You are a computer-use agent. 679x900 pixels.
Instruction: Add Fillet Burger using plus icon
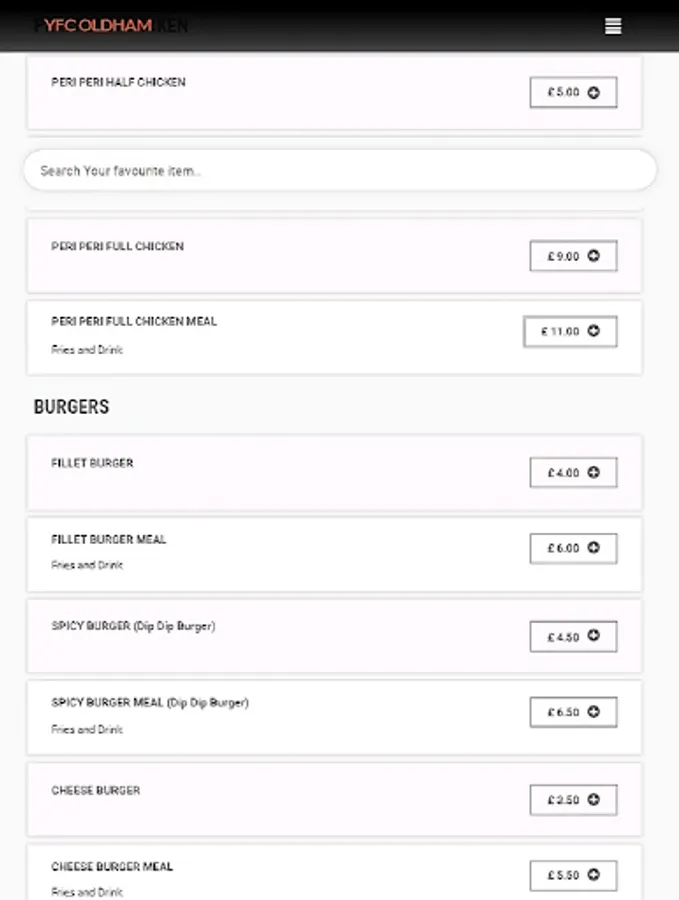(593, 472)
